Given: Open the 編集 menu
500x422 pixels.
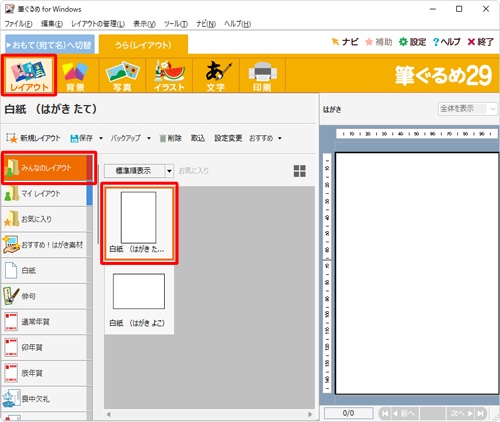Looking at the screenshot, I should coord(52,24).
